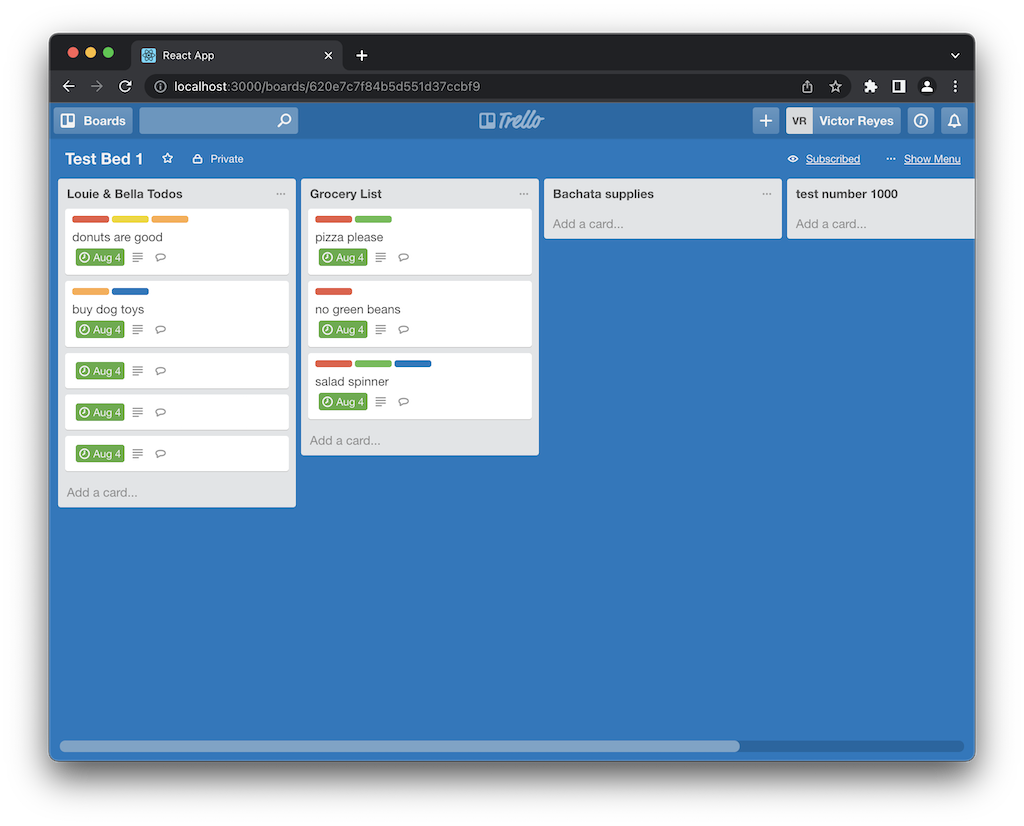The image size is (1024, 826).
Task: Click the info icon in the header
Action: coord(921,121)
